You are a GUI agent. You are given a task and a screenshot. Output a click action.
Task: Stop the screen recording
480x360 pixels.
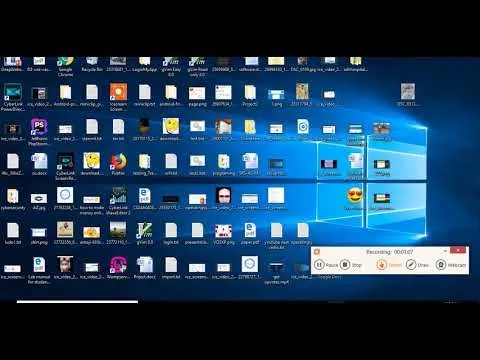click(351, 265)
